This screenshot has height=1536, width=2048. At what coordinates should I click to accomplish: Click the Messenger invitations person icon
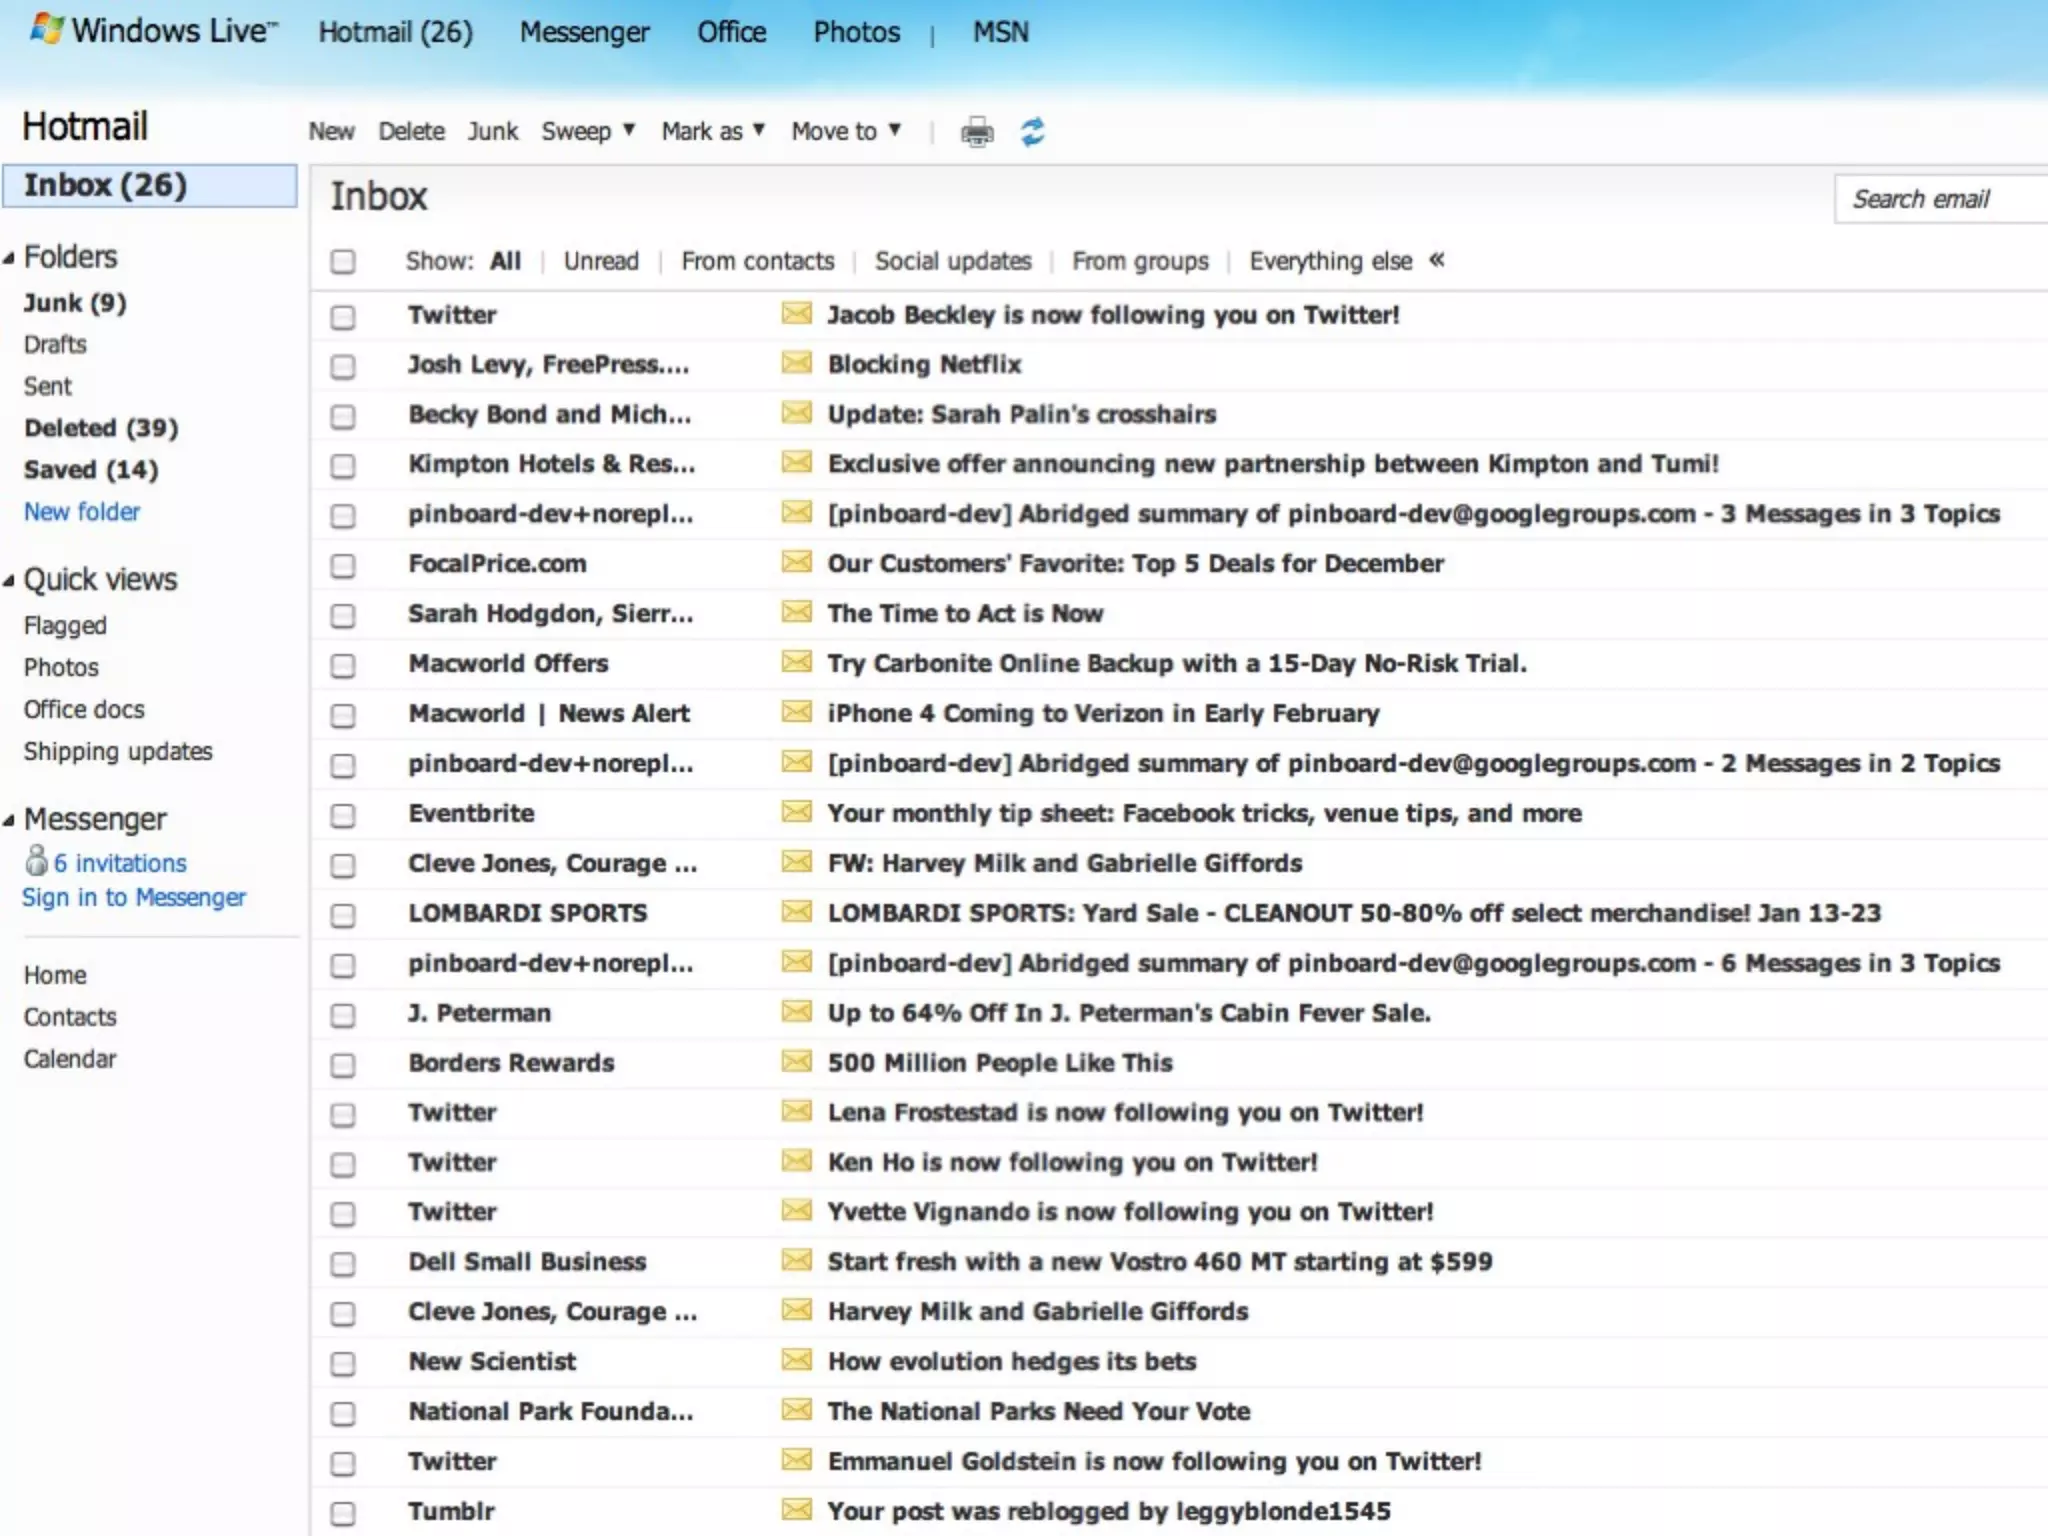pos(37,860)
